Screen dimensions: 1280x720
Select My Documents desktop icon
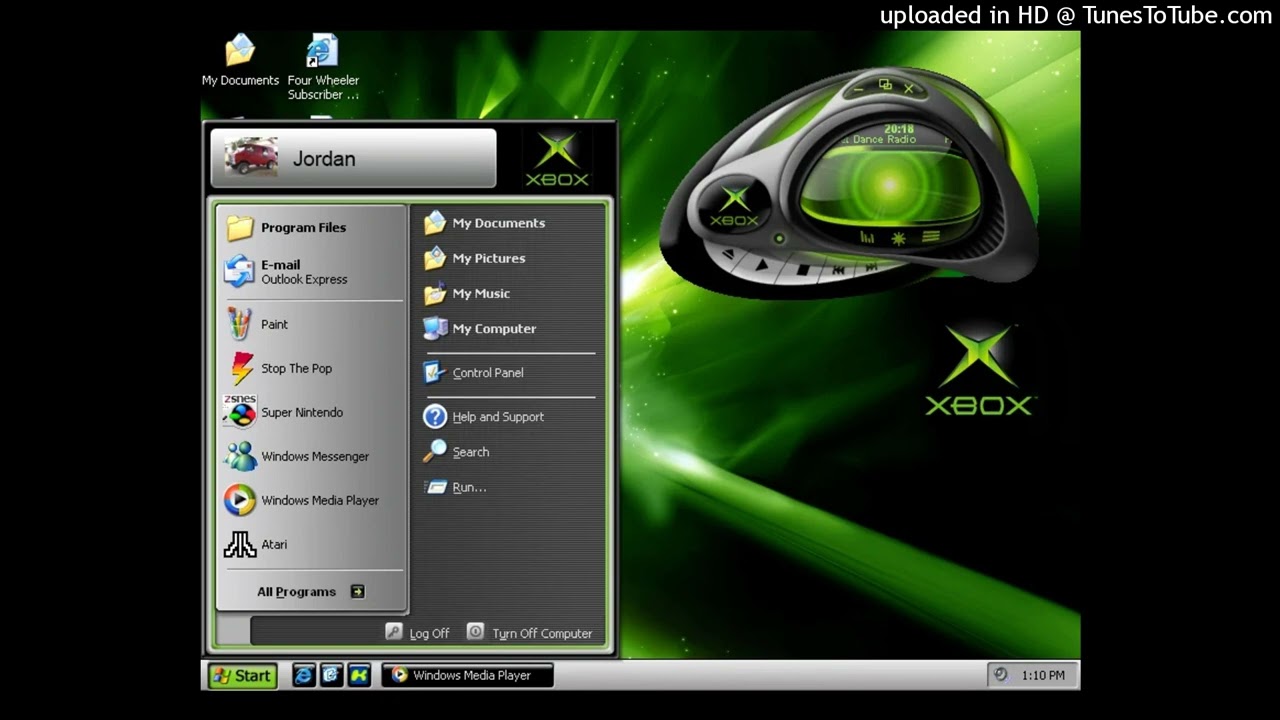[240, 60]
